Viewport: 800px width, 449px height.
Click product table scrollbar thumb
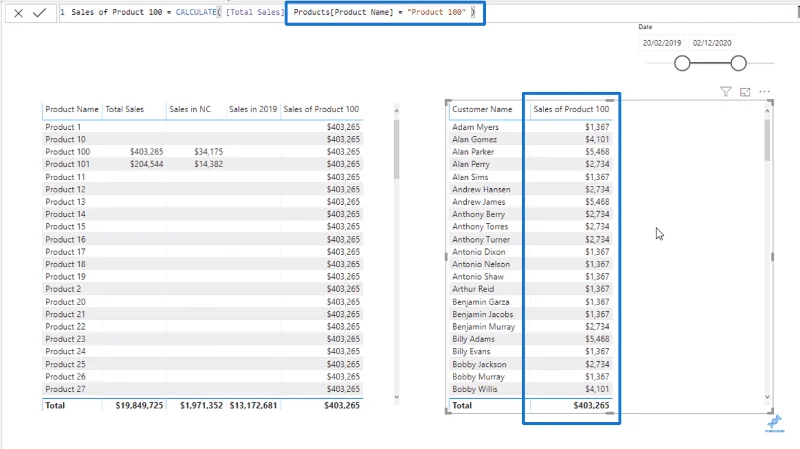pos(396,149)
